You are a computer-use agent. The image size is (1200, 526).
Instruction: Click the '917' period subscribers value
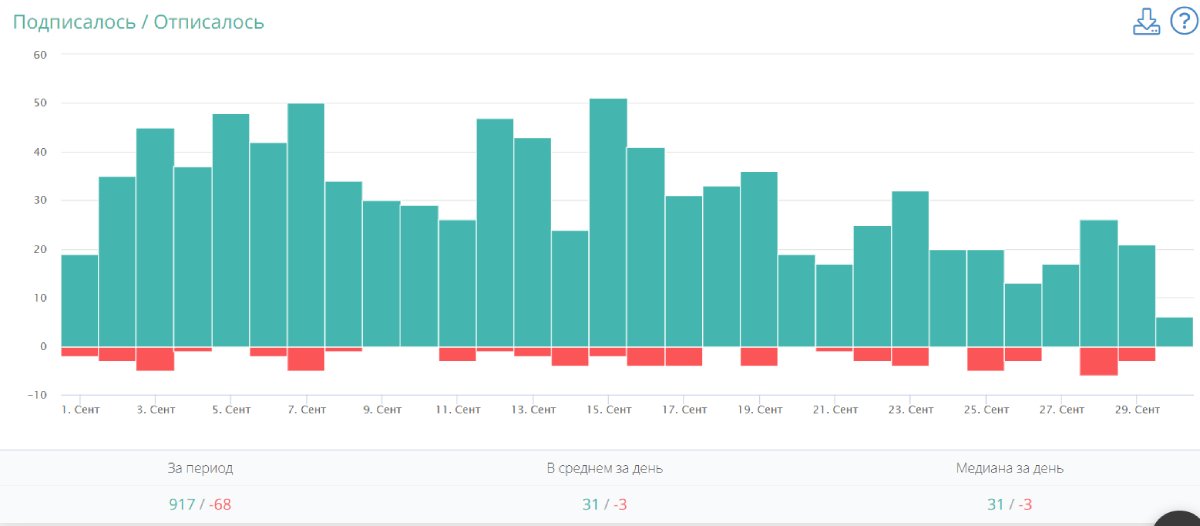pos(182,505)
